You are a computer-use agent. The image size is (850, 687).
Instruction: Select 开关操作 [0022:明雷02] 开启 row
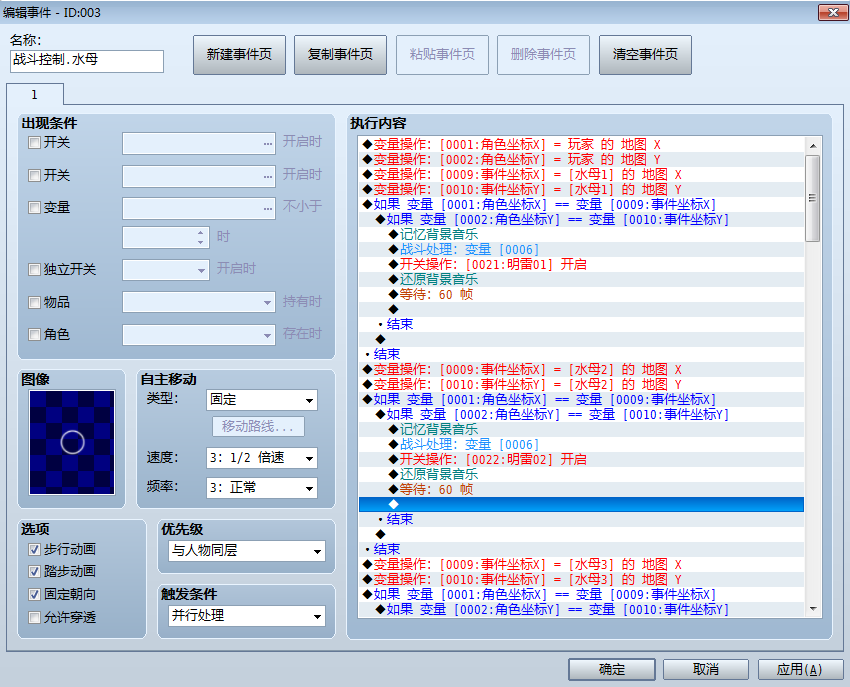(581, 459)
